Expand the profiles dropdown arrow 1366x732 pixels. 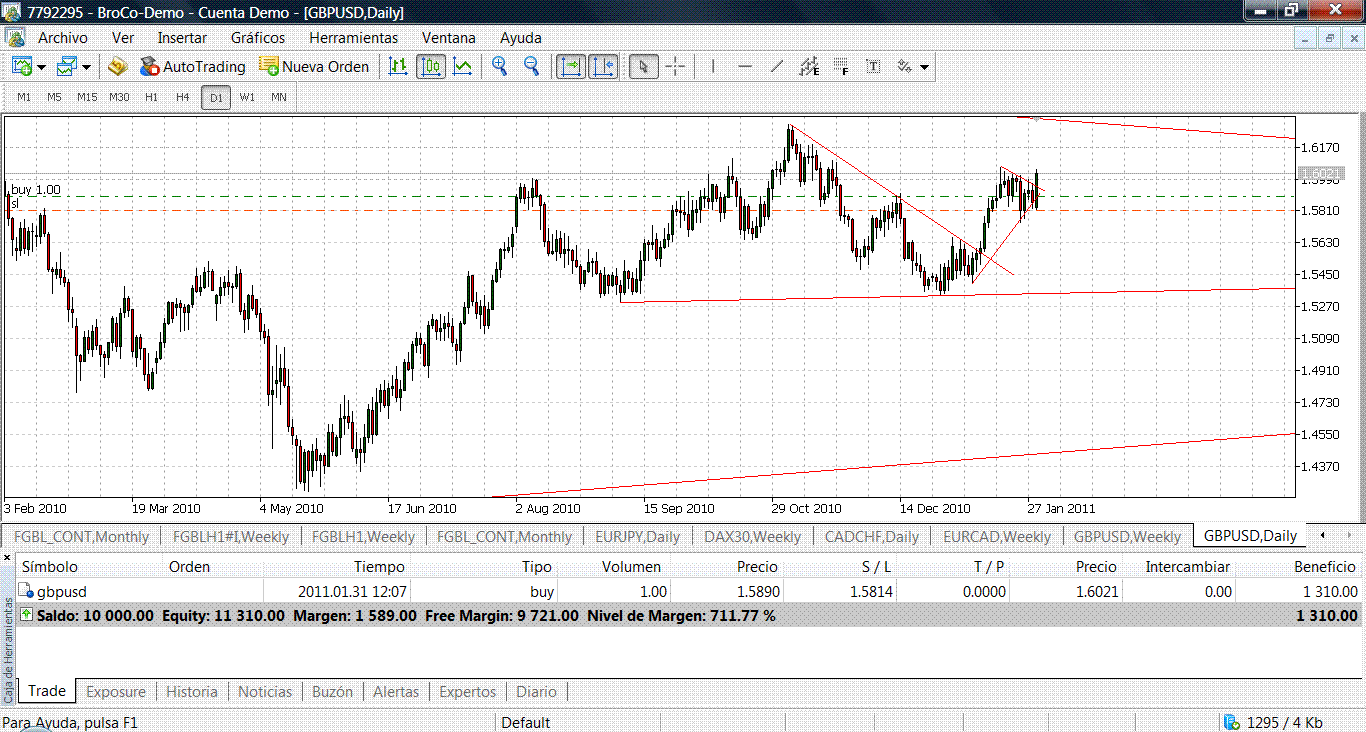click(87, 67)
